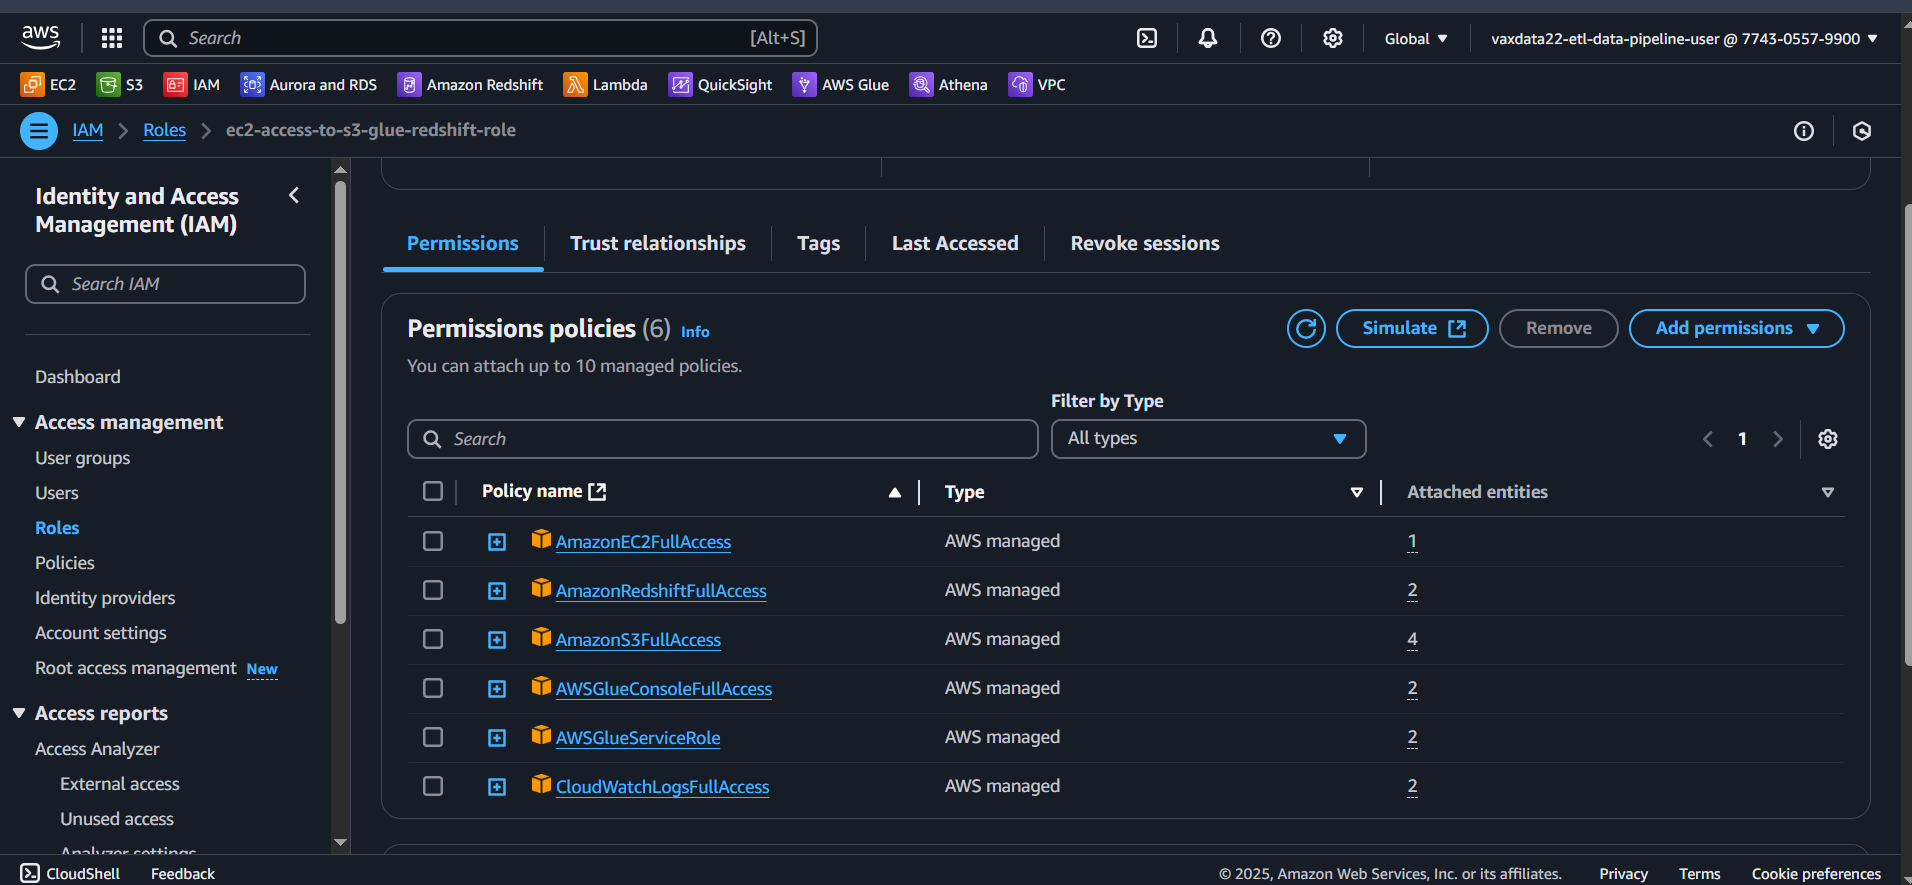Open the Global region selector
The height and width of the screenshot is (885, 1912).
[1416, 39]
